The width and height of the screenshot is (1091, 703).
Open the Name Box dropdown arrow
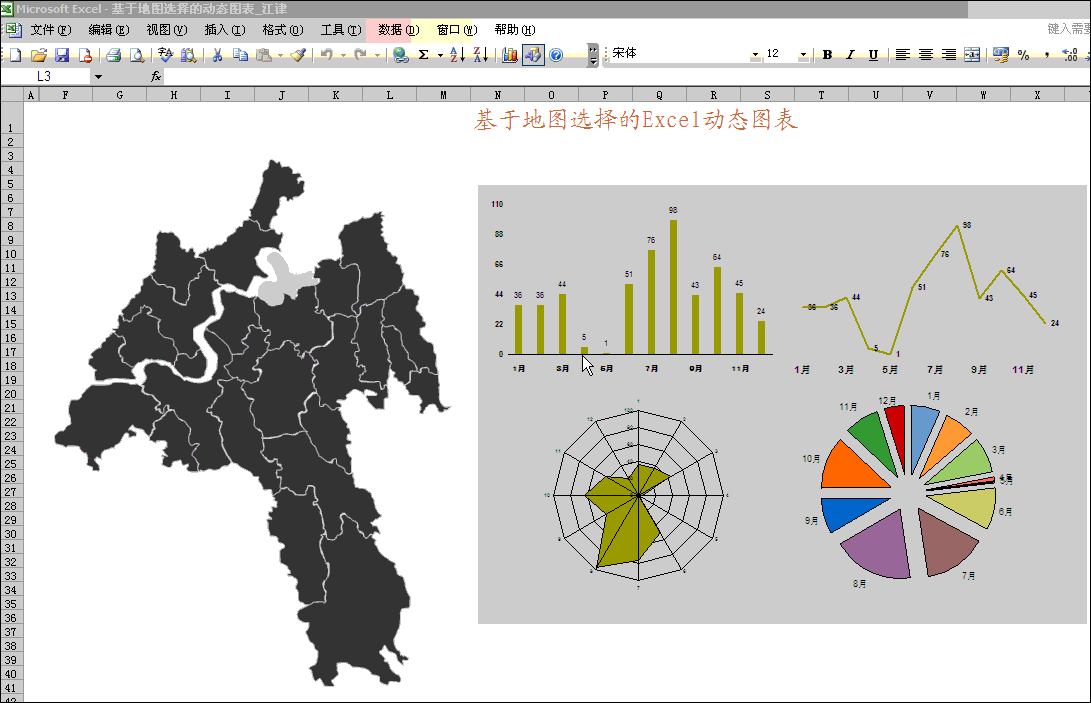tap(98, 77)
